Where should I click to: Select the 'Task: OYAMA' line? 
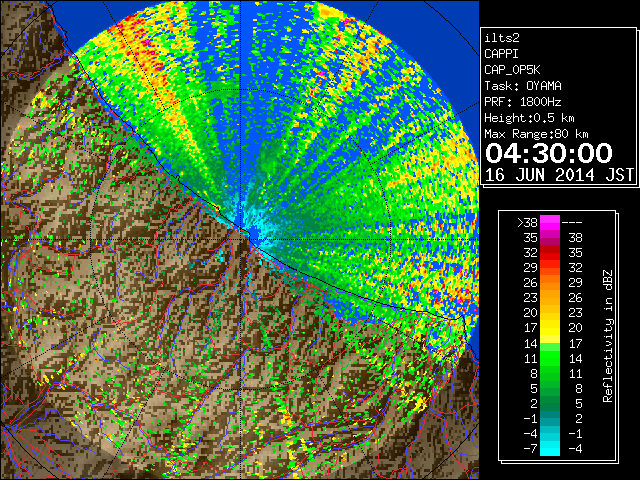tap(523, 86)
